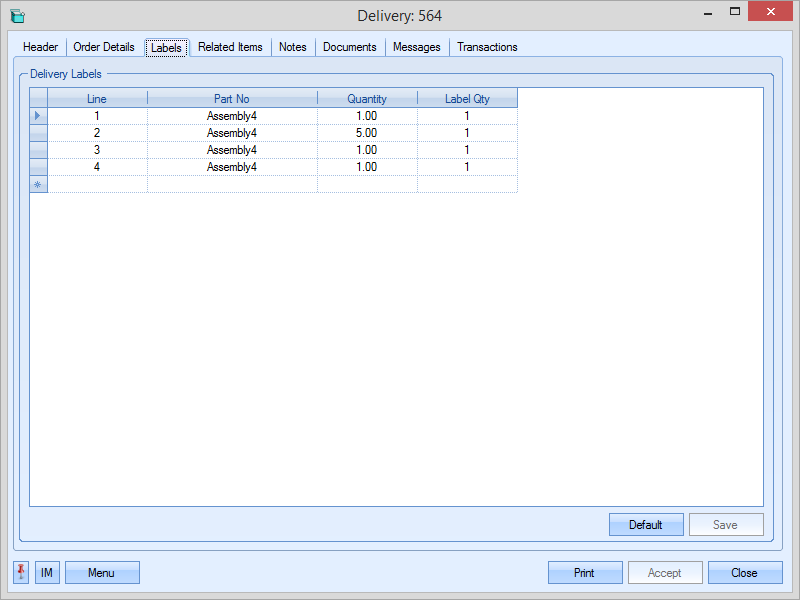Screen dimensions: 800x600
Task: Open the IM messaging button
Action: pyautogui.click(x=47, y=572)
